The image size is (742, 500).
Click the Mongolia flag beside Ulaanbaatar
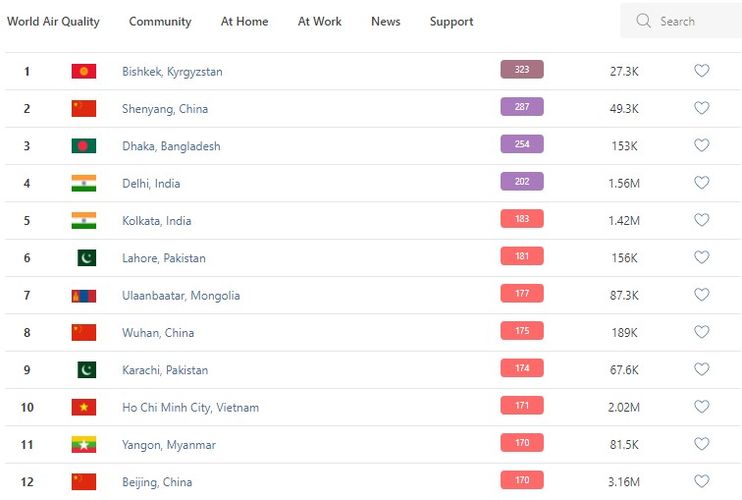(x=84, y=295)
